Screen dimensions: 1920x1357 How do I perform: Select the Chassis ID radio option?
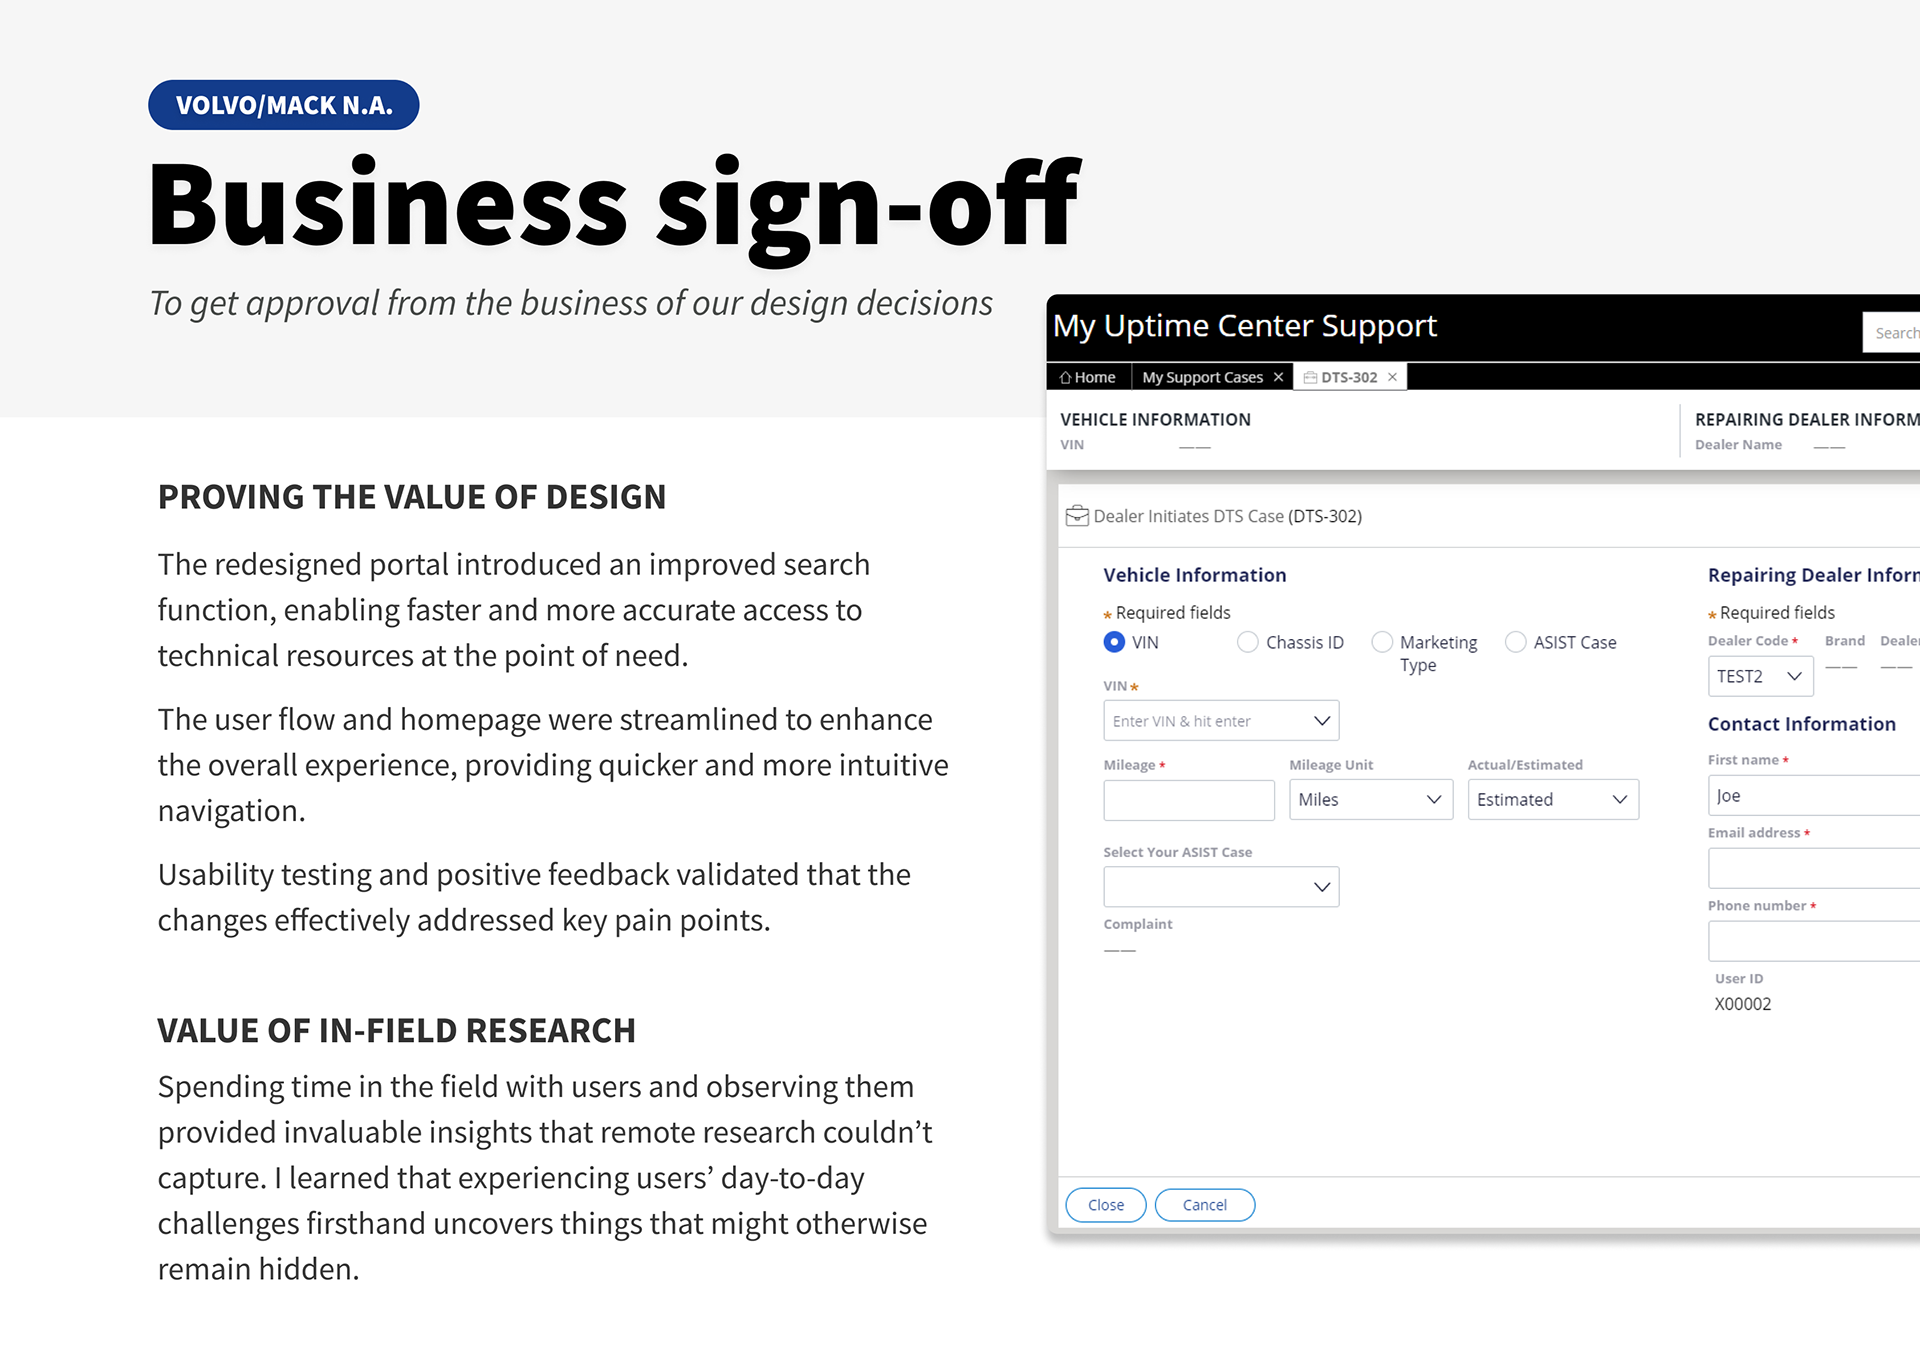coord(1248,642)
